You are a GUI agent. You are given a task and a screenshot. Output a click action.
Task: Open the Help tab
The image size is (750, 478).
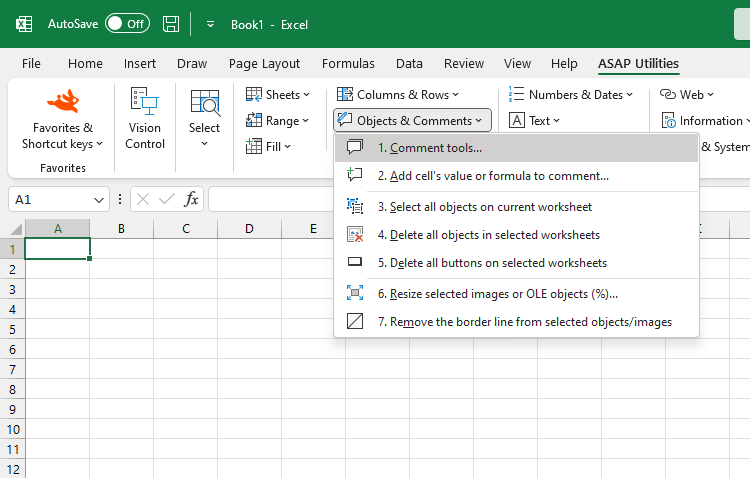(564, 64)
